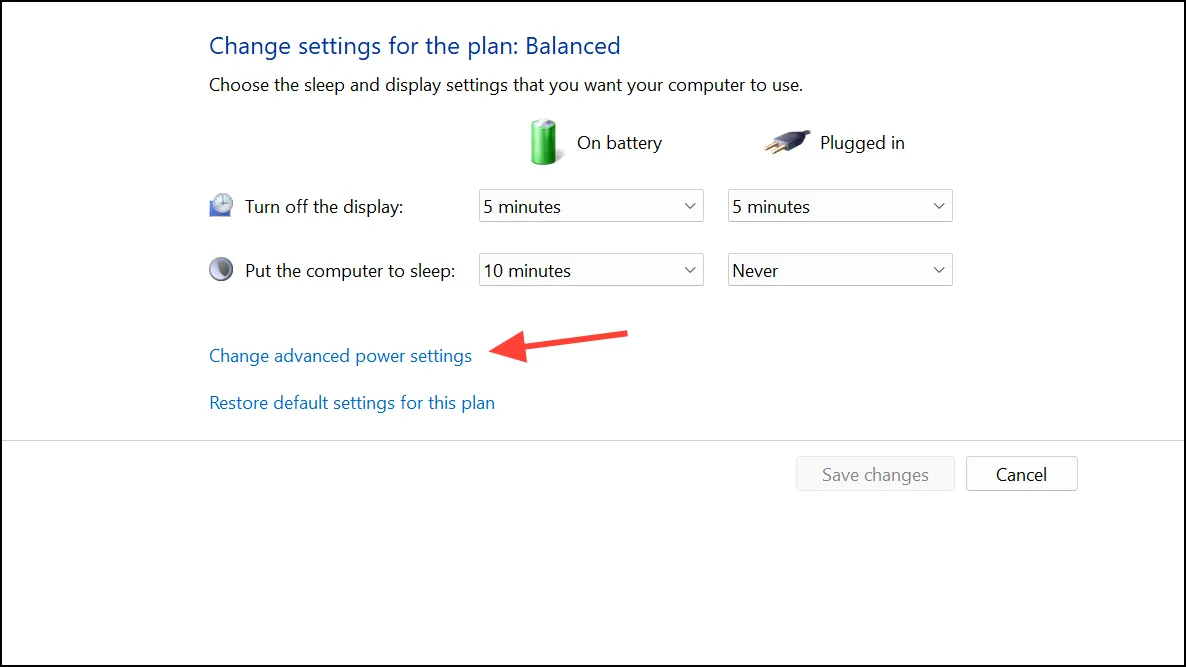Click Restore default settings for this plan

coord(352,402)
